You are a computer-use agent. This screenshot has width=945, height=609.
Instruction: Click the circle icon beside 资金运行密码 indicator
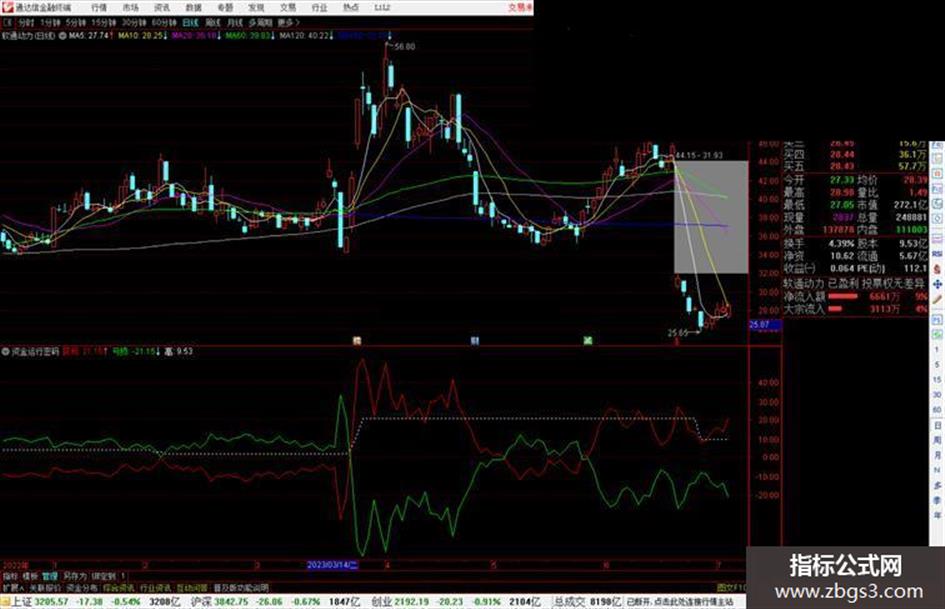5,351
